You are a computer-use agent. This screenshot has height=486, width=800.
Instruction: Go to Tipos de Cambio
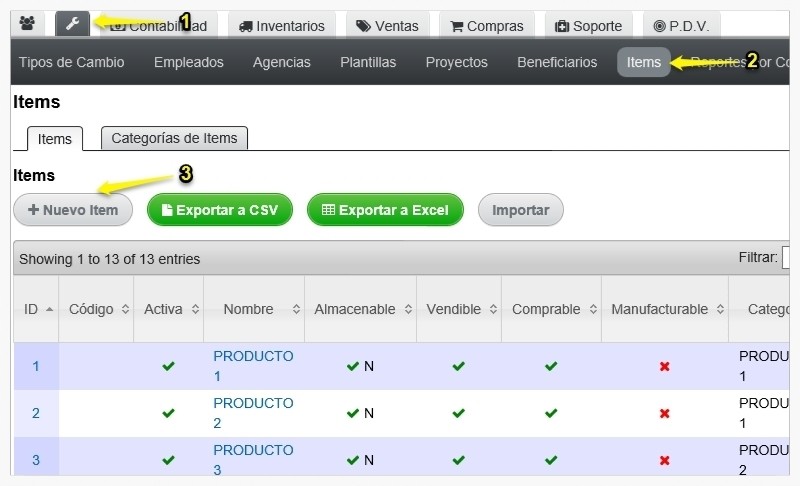coord(71,62)
